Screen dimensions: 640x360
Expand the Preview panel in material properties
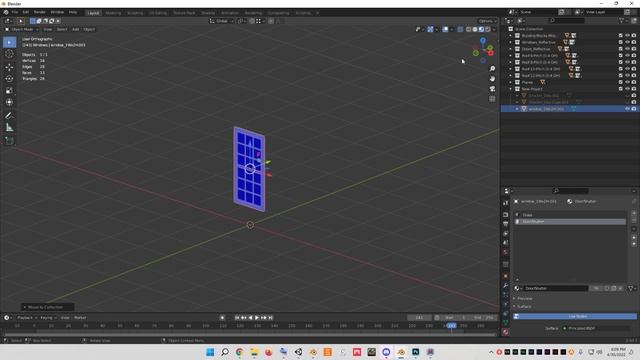[524, 299]
